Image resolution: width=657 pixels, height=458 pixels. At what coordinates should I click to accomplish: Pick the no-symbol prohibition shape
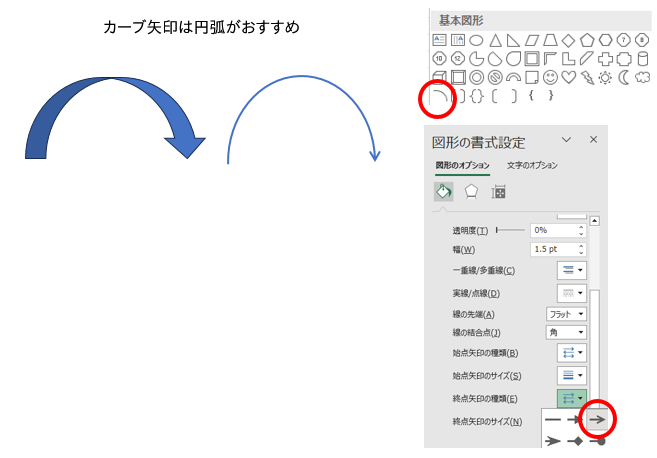(x=495, y=78)
